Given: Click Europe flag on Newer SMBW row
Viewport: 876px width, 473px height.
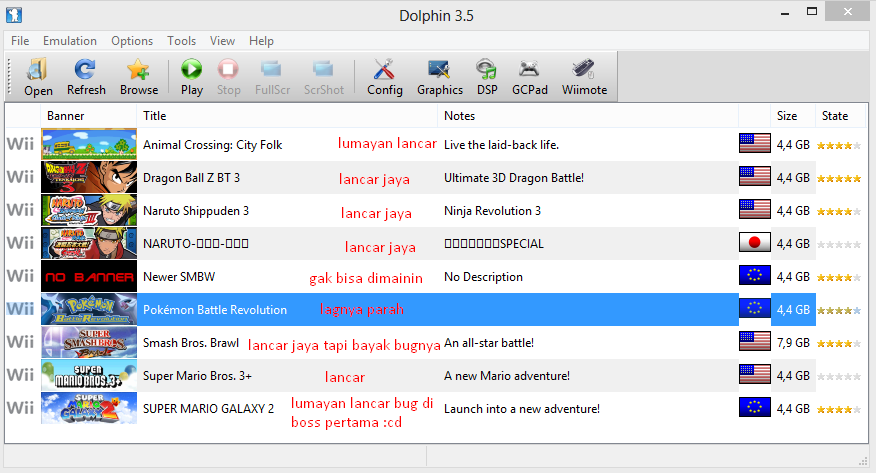Looking at the screenshot, I should (x=754, y=275).
